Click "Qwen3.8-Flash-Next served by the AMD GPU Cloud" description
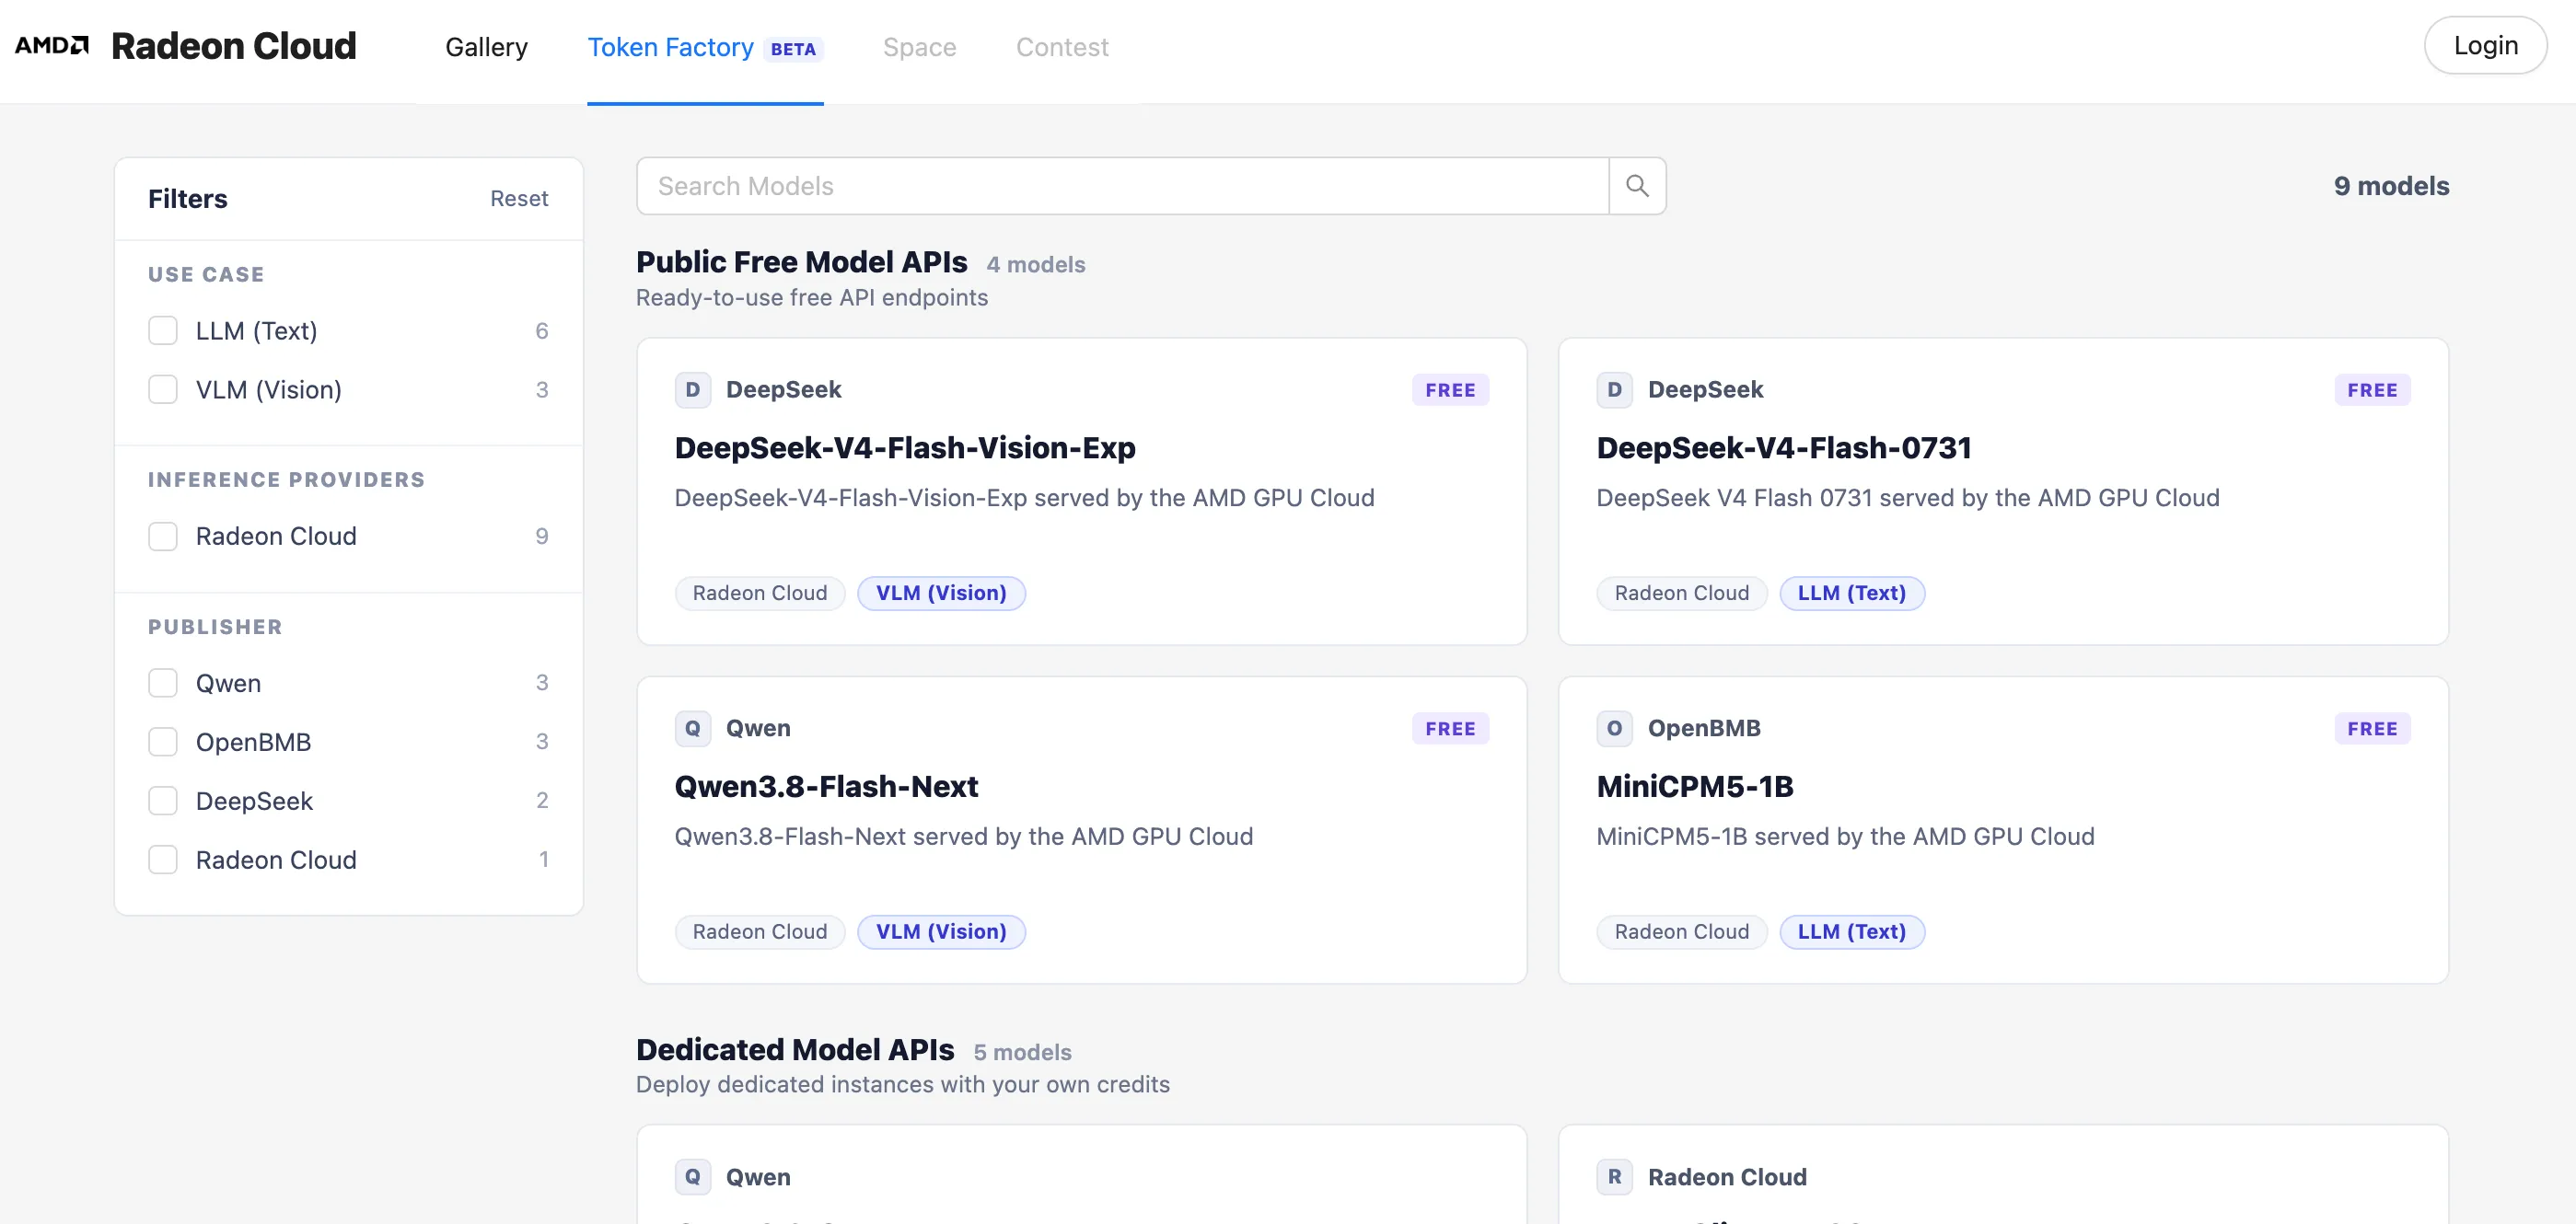2576x1224 pixels. point(964,837)
